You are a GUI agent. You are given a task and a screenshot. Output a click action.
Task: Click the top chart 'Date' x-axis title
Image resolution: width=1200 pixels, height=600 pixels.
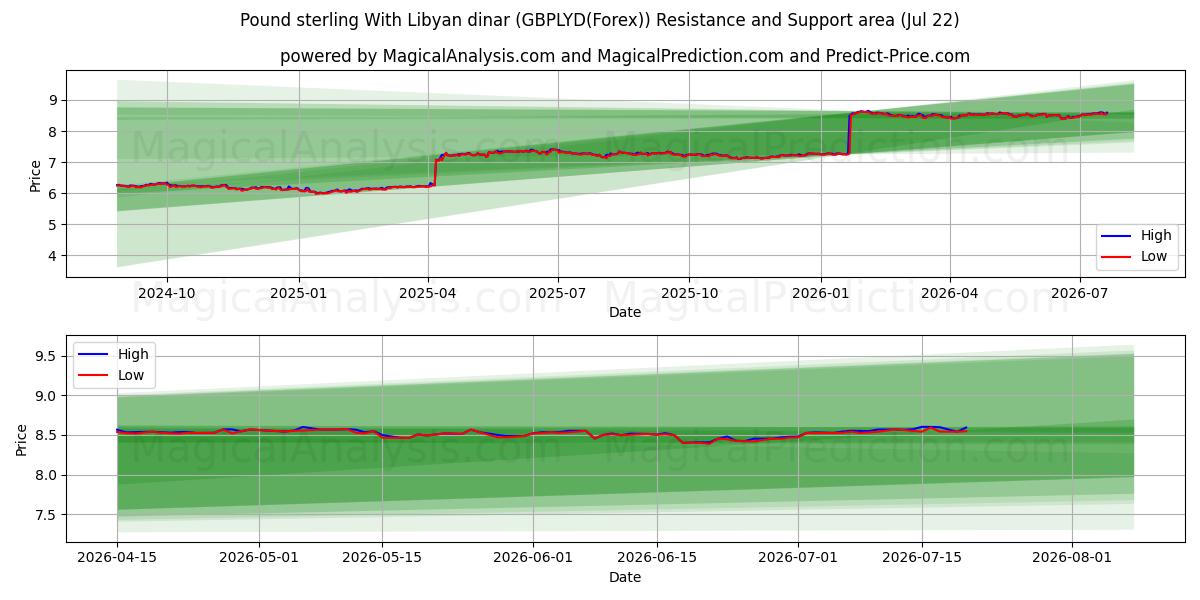[625, 312]
